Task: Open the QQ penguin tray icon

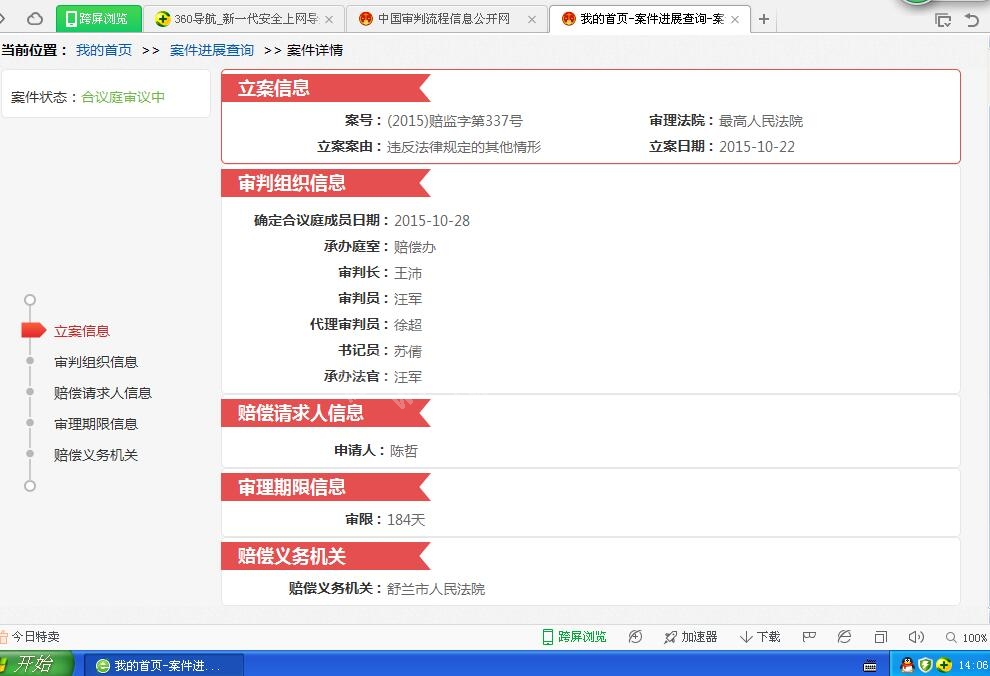Action: click(x=907, y=665)
